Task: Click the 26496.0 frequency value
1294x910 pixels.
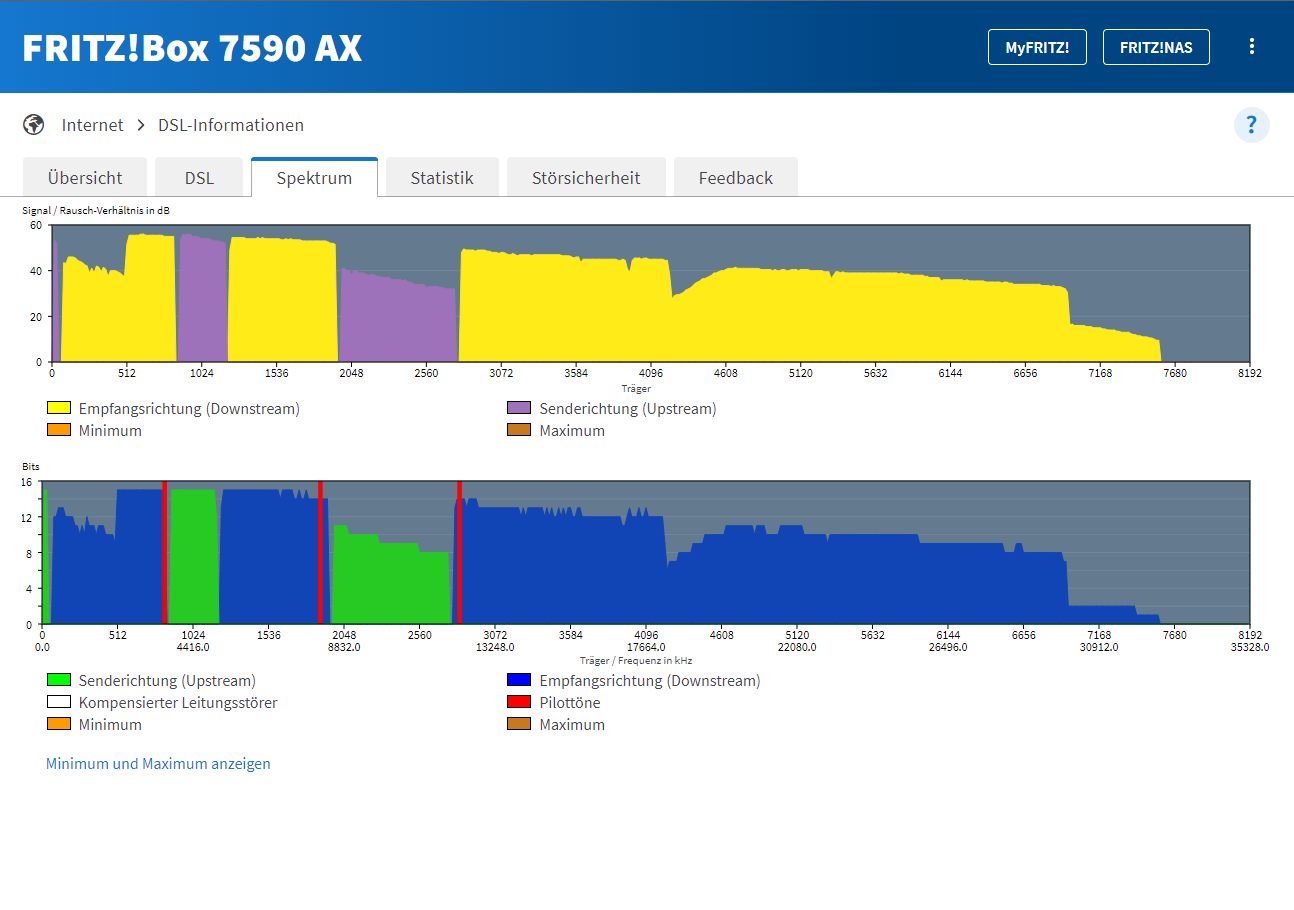Action: click(948, 647)
